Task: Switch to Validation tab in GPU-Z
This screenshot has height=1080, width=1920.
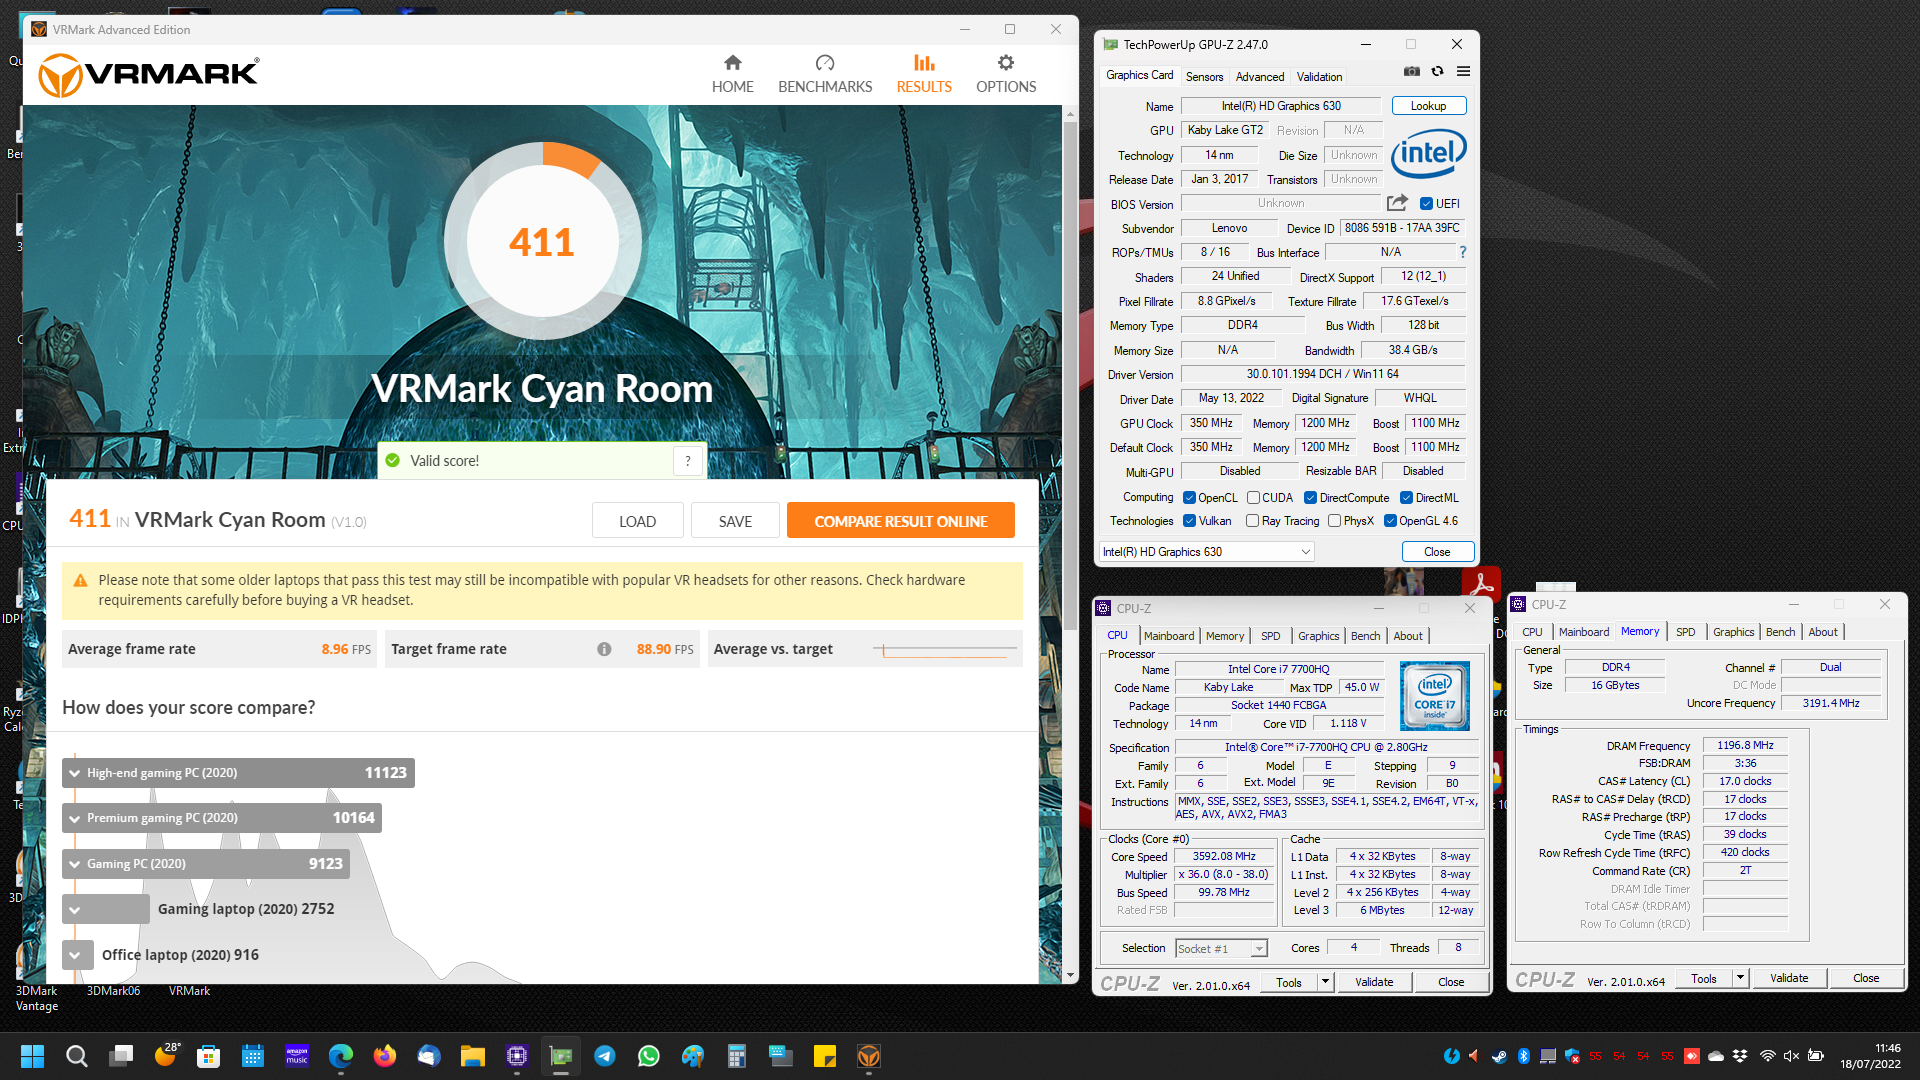Action: (1319, 76)
